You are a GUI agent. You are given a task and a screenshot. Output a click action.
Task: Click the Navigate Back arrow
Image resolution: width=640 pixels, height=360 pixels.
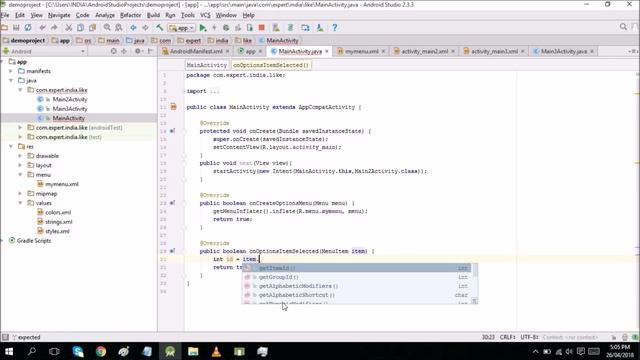(x=133, y=28)
